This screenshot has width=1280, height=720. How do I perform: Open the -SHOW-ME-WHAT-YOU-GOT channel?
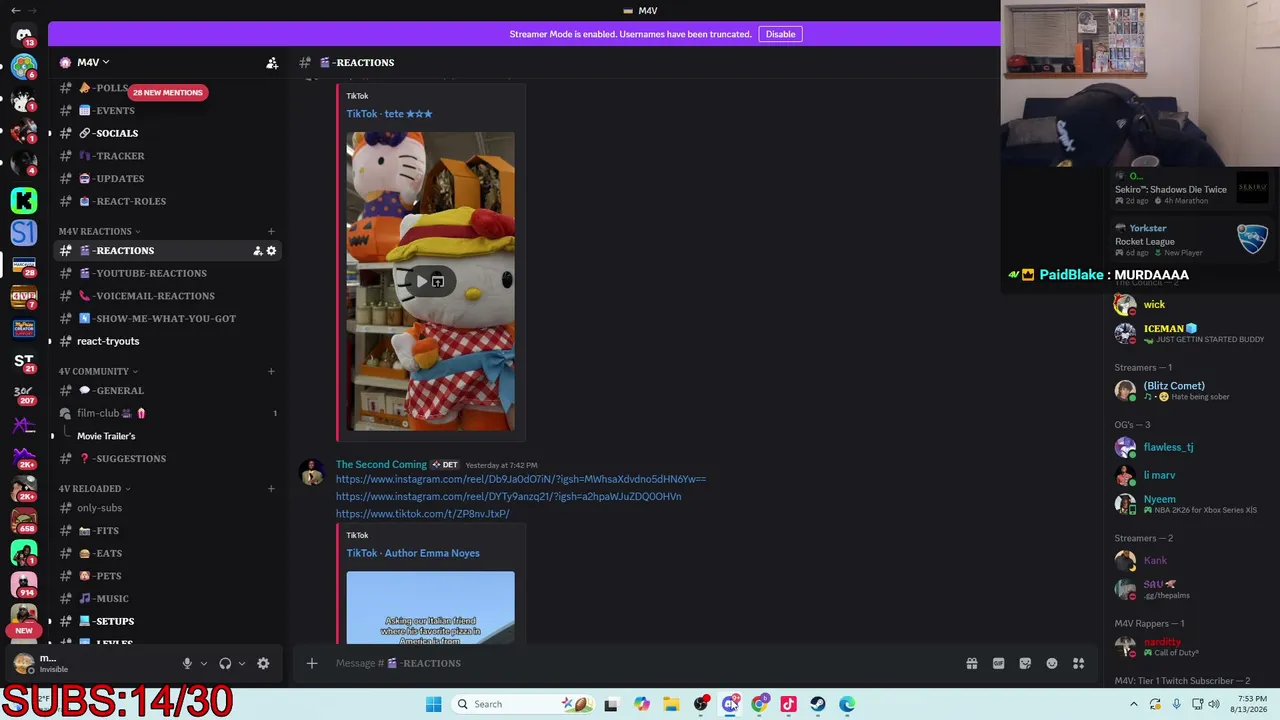click(166, 319)
